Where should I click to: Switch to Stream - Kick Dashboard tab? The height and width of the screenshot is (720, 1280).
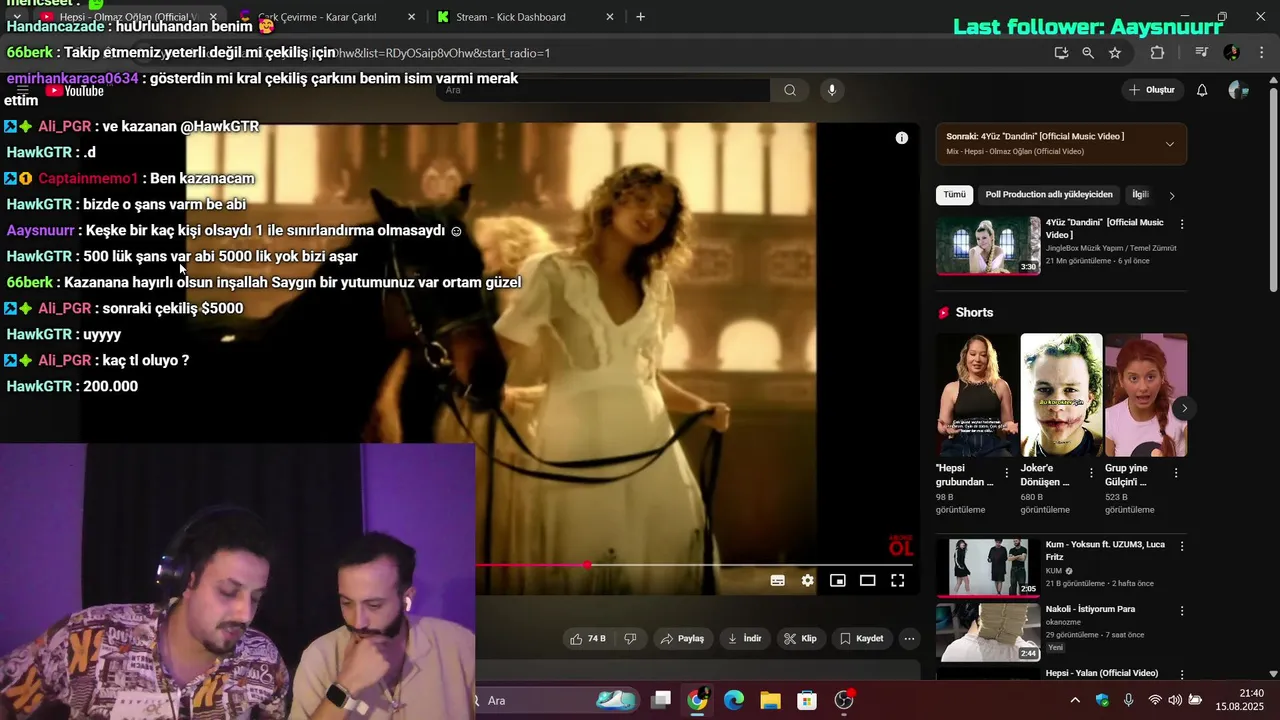click(x=510, y=17)
